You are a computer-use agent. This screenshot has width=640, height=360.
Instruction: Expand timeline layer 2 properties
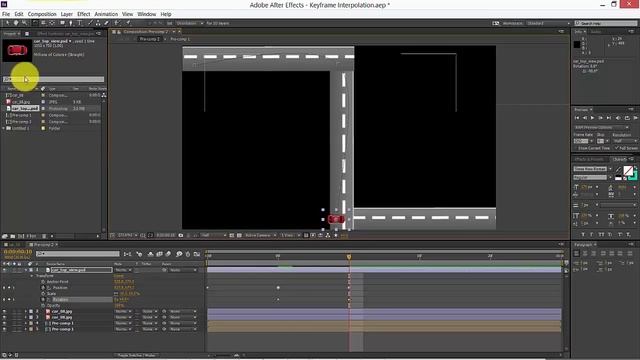tap(26, 311)
